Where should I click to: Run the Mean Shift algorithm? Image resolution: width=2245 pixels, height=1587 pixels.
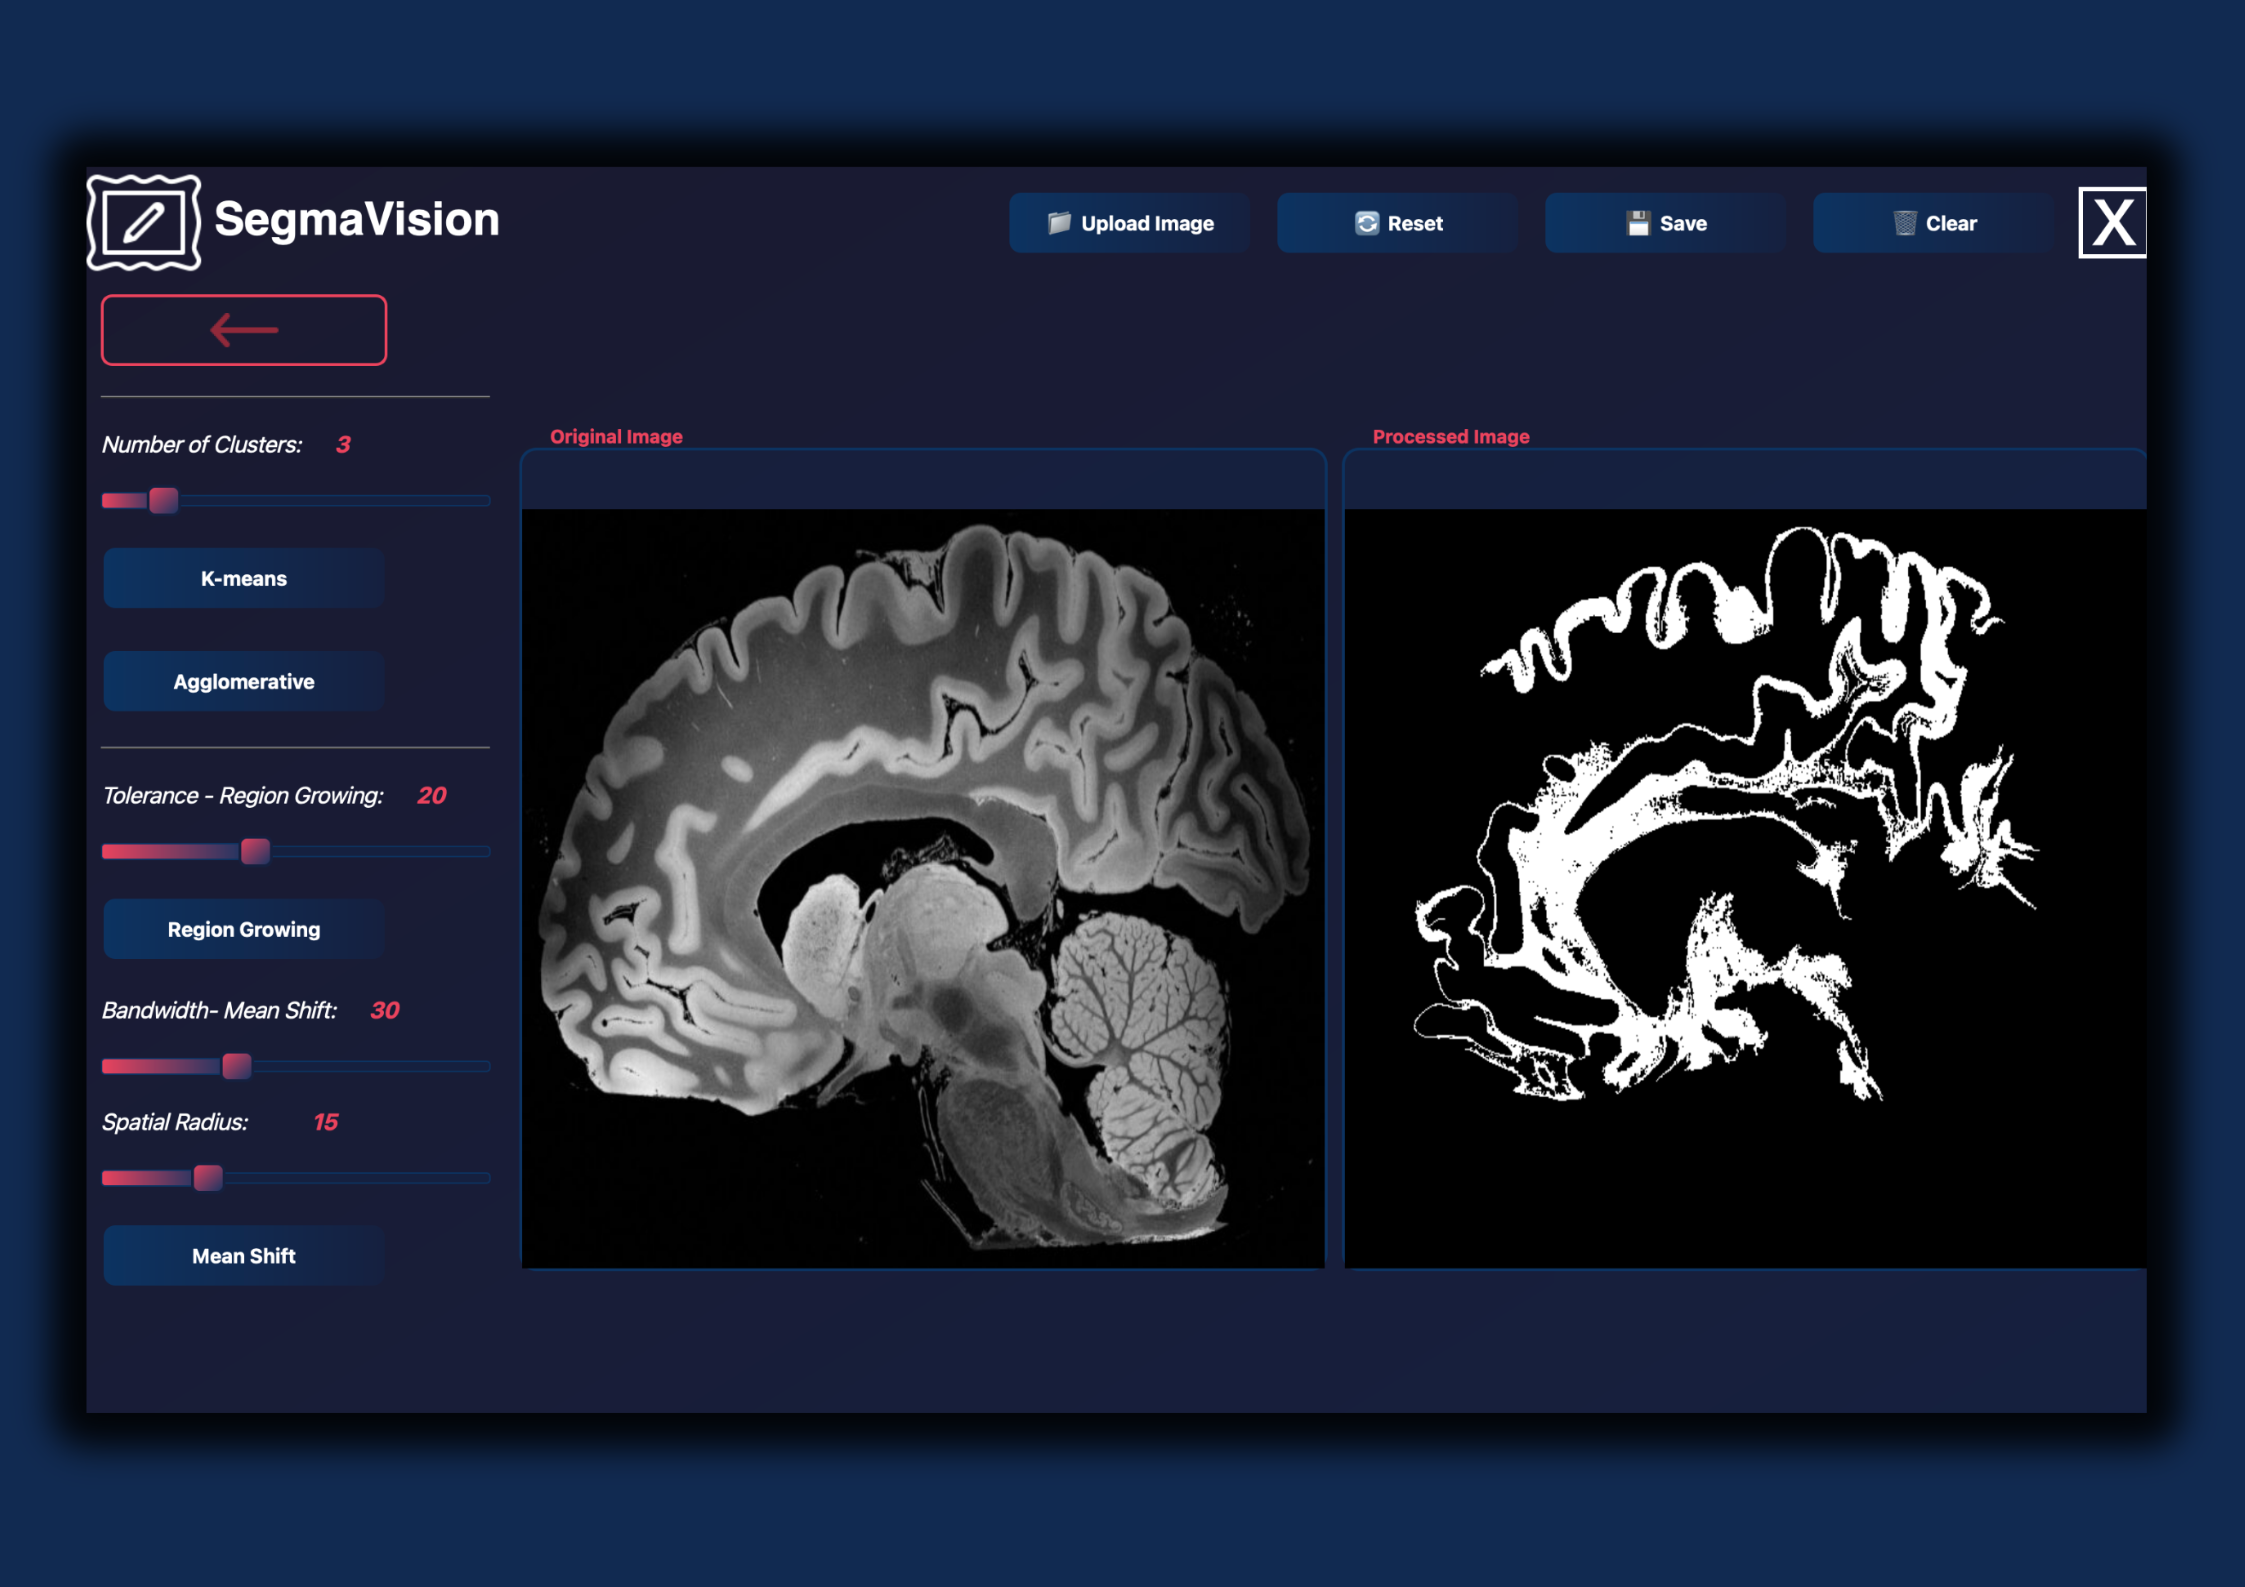(243, 1256)
